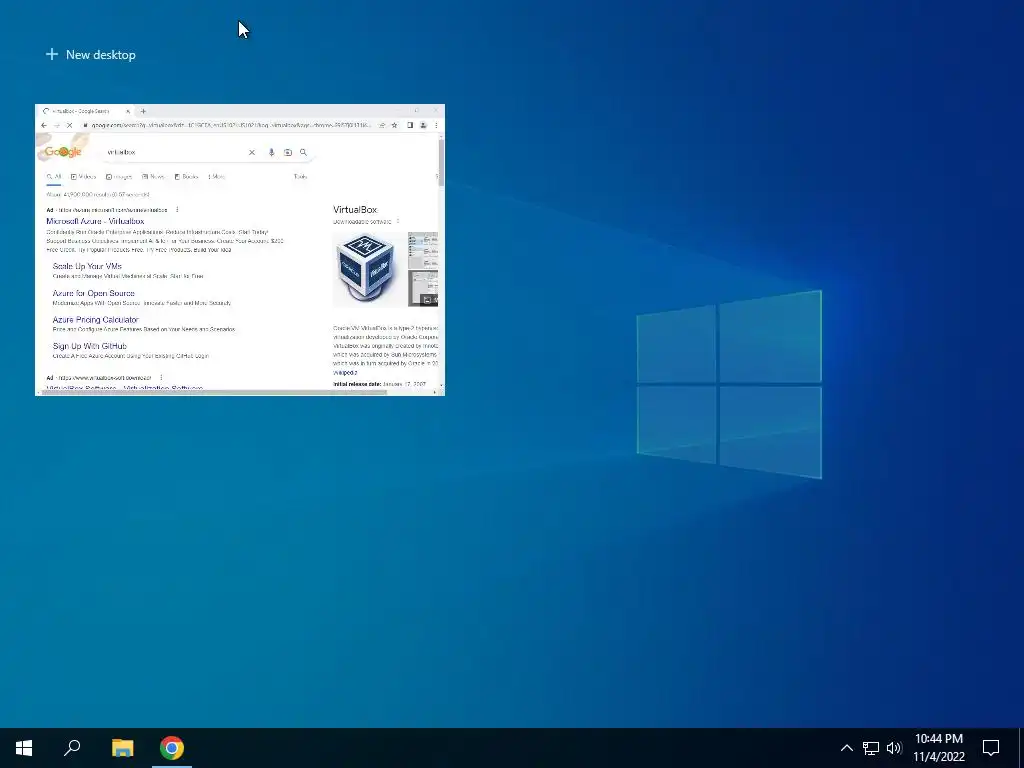Search by image with the camera icon

tap(287, 152)
